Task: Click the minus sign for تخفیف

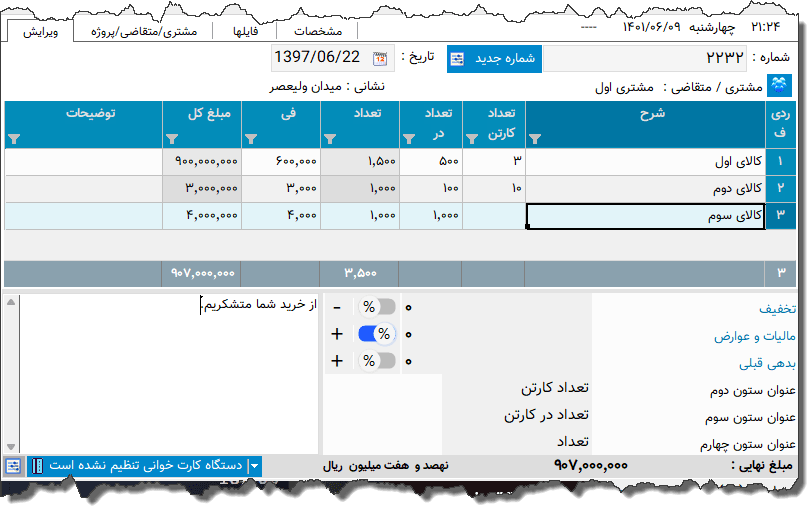Action: [x=337, y=307]
